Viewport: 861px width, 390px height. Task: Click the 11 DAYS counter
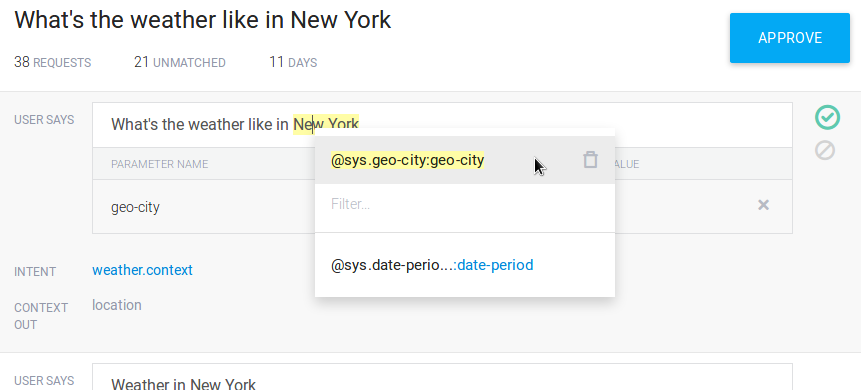[293, 63]
